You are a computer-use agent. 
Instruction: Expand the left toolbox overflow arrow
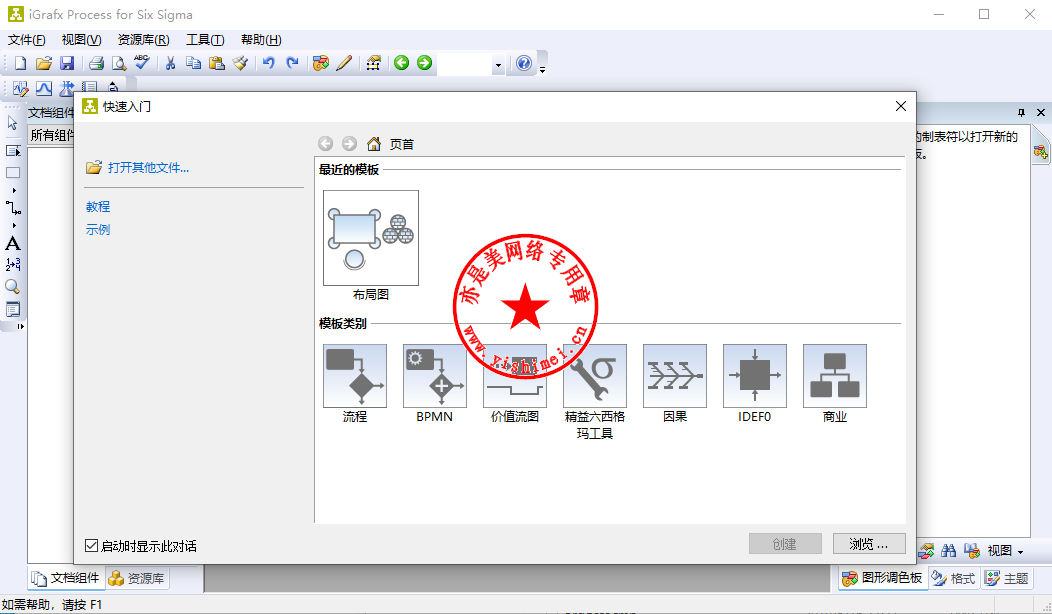click(21, 326)
